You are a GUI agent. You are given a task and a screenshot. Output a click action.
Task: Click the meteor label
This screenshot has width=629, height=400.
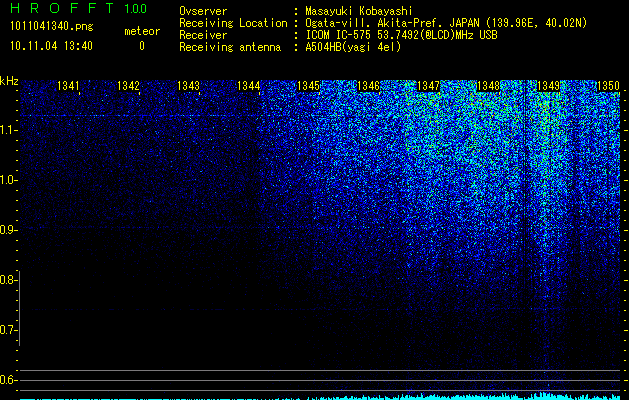click(x=142, y=31)
